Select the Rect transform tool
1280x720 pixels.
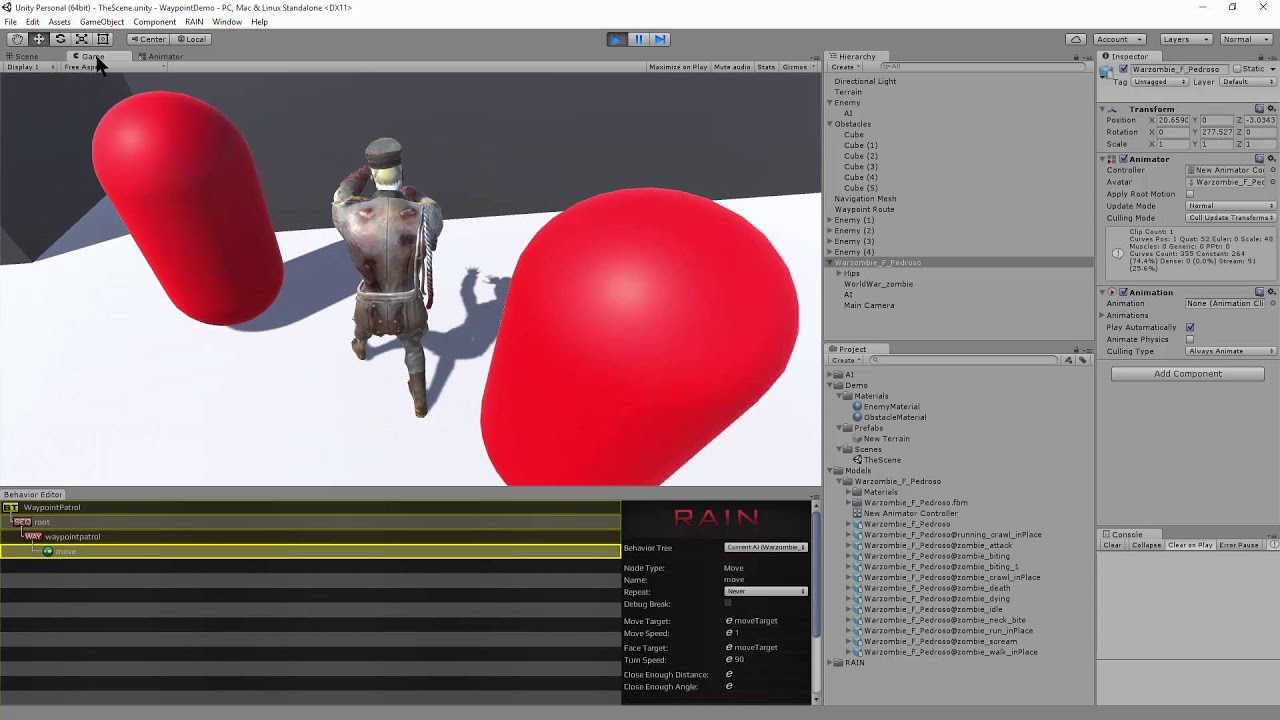tap(103, 39)
